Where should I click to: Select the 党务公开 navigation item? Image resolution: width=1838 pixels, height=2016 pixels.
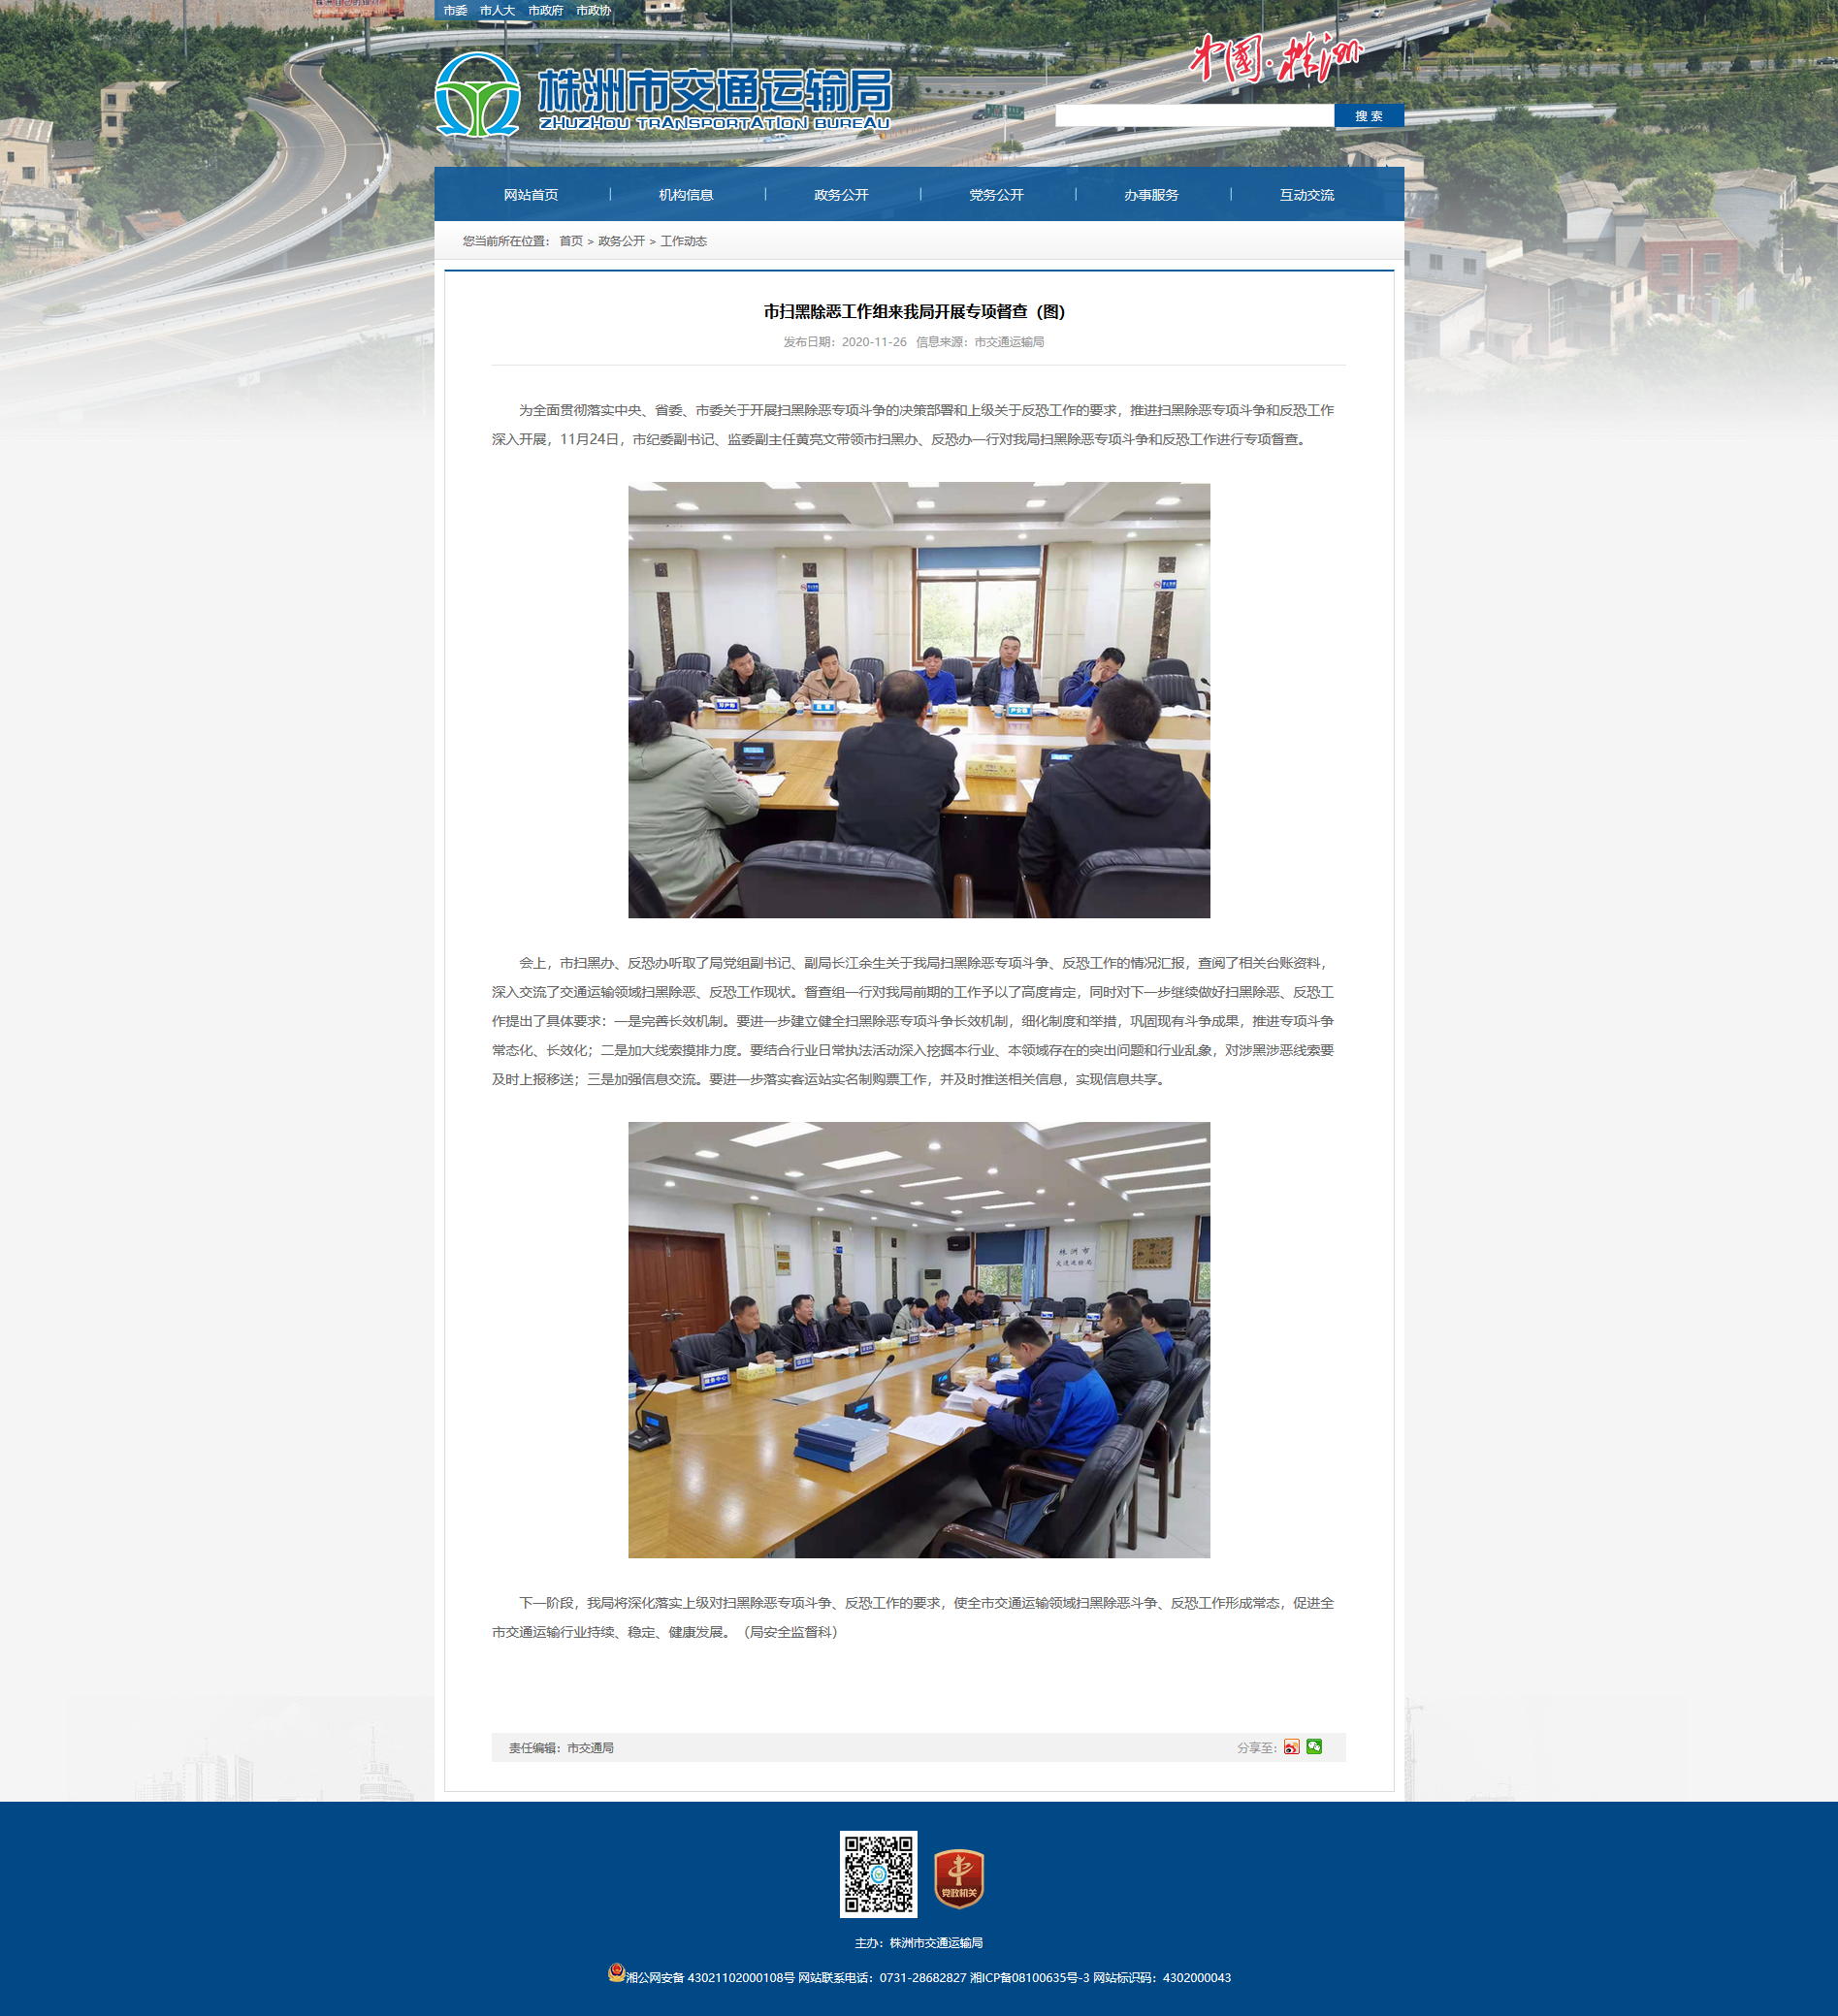(996, 195)
